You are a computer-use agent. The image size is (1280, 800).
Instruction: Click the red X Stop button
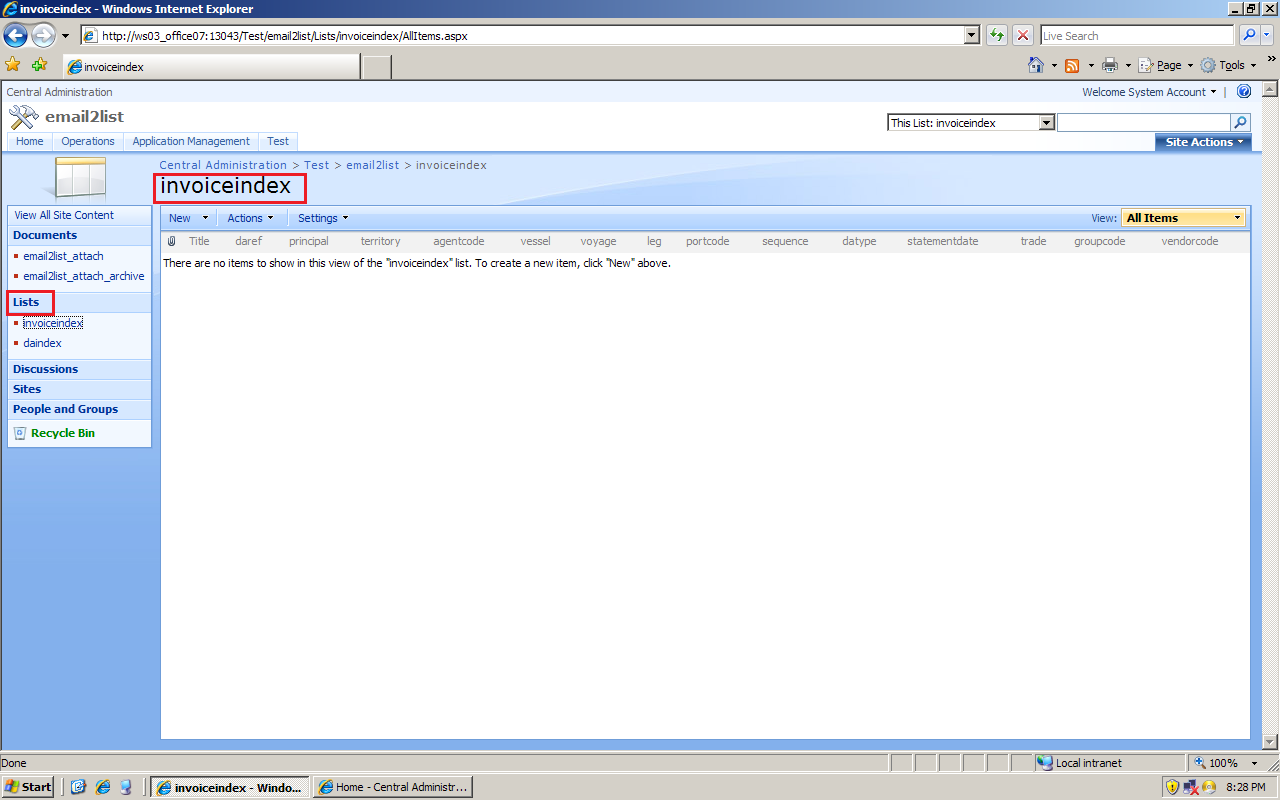pos(1023,36)
